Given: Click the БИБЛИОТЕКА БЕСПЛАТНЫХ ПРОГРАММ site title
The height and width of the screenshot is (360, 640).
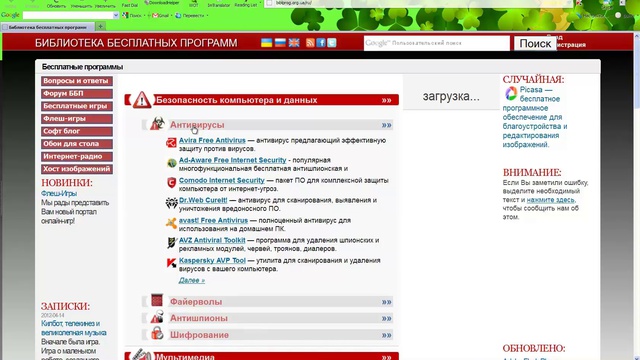Looking at the screenshot, I should click(x=136, y=43).
